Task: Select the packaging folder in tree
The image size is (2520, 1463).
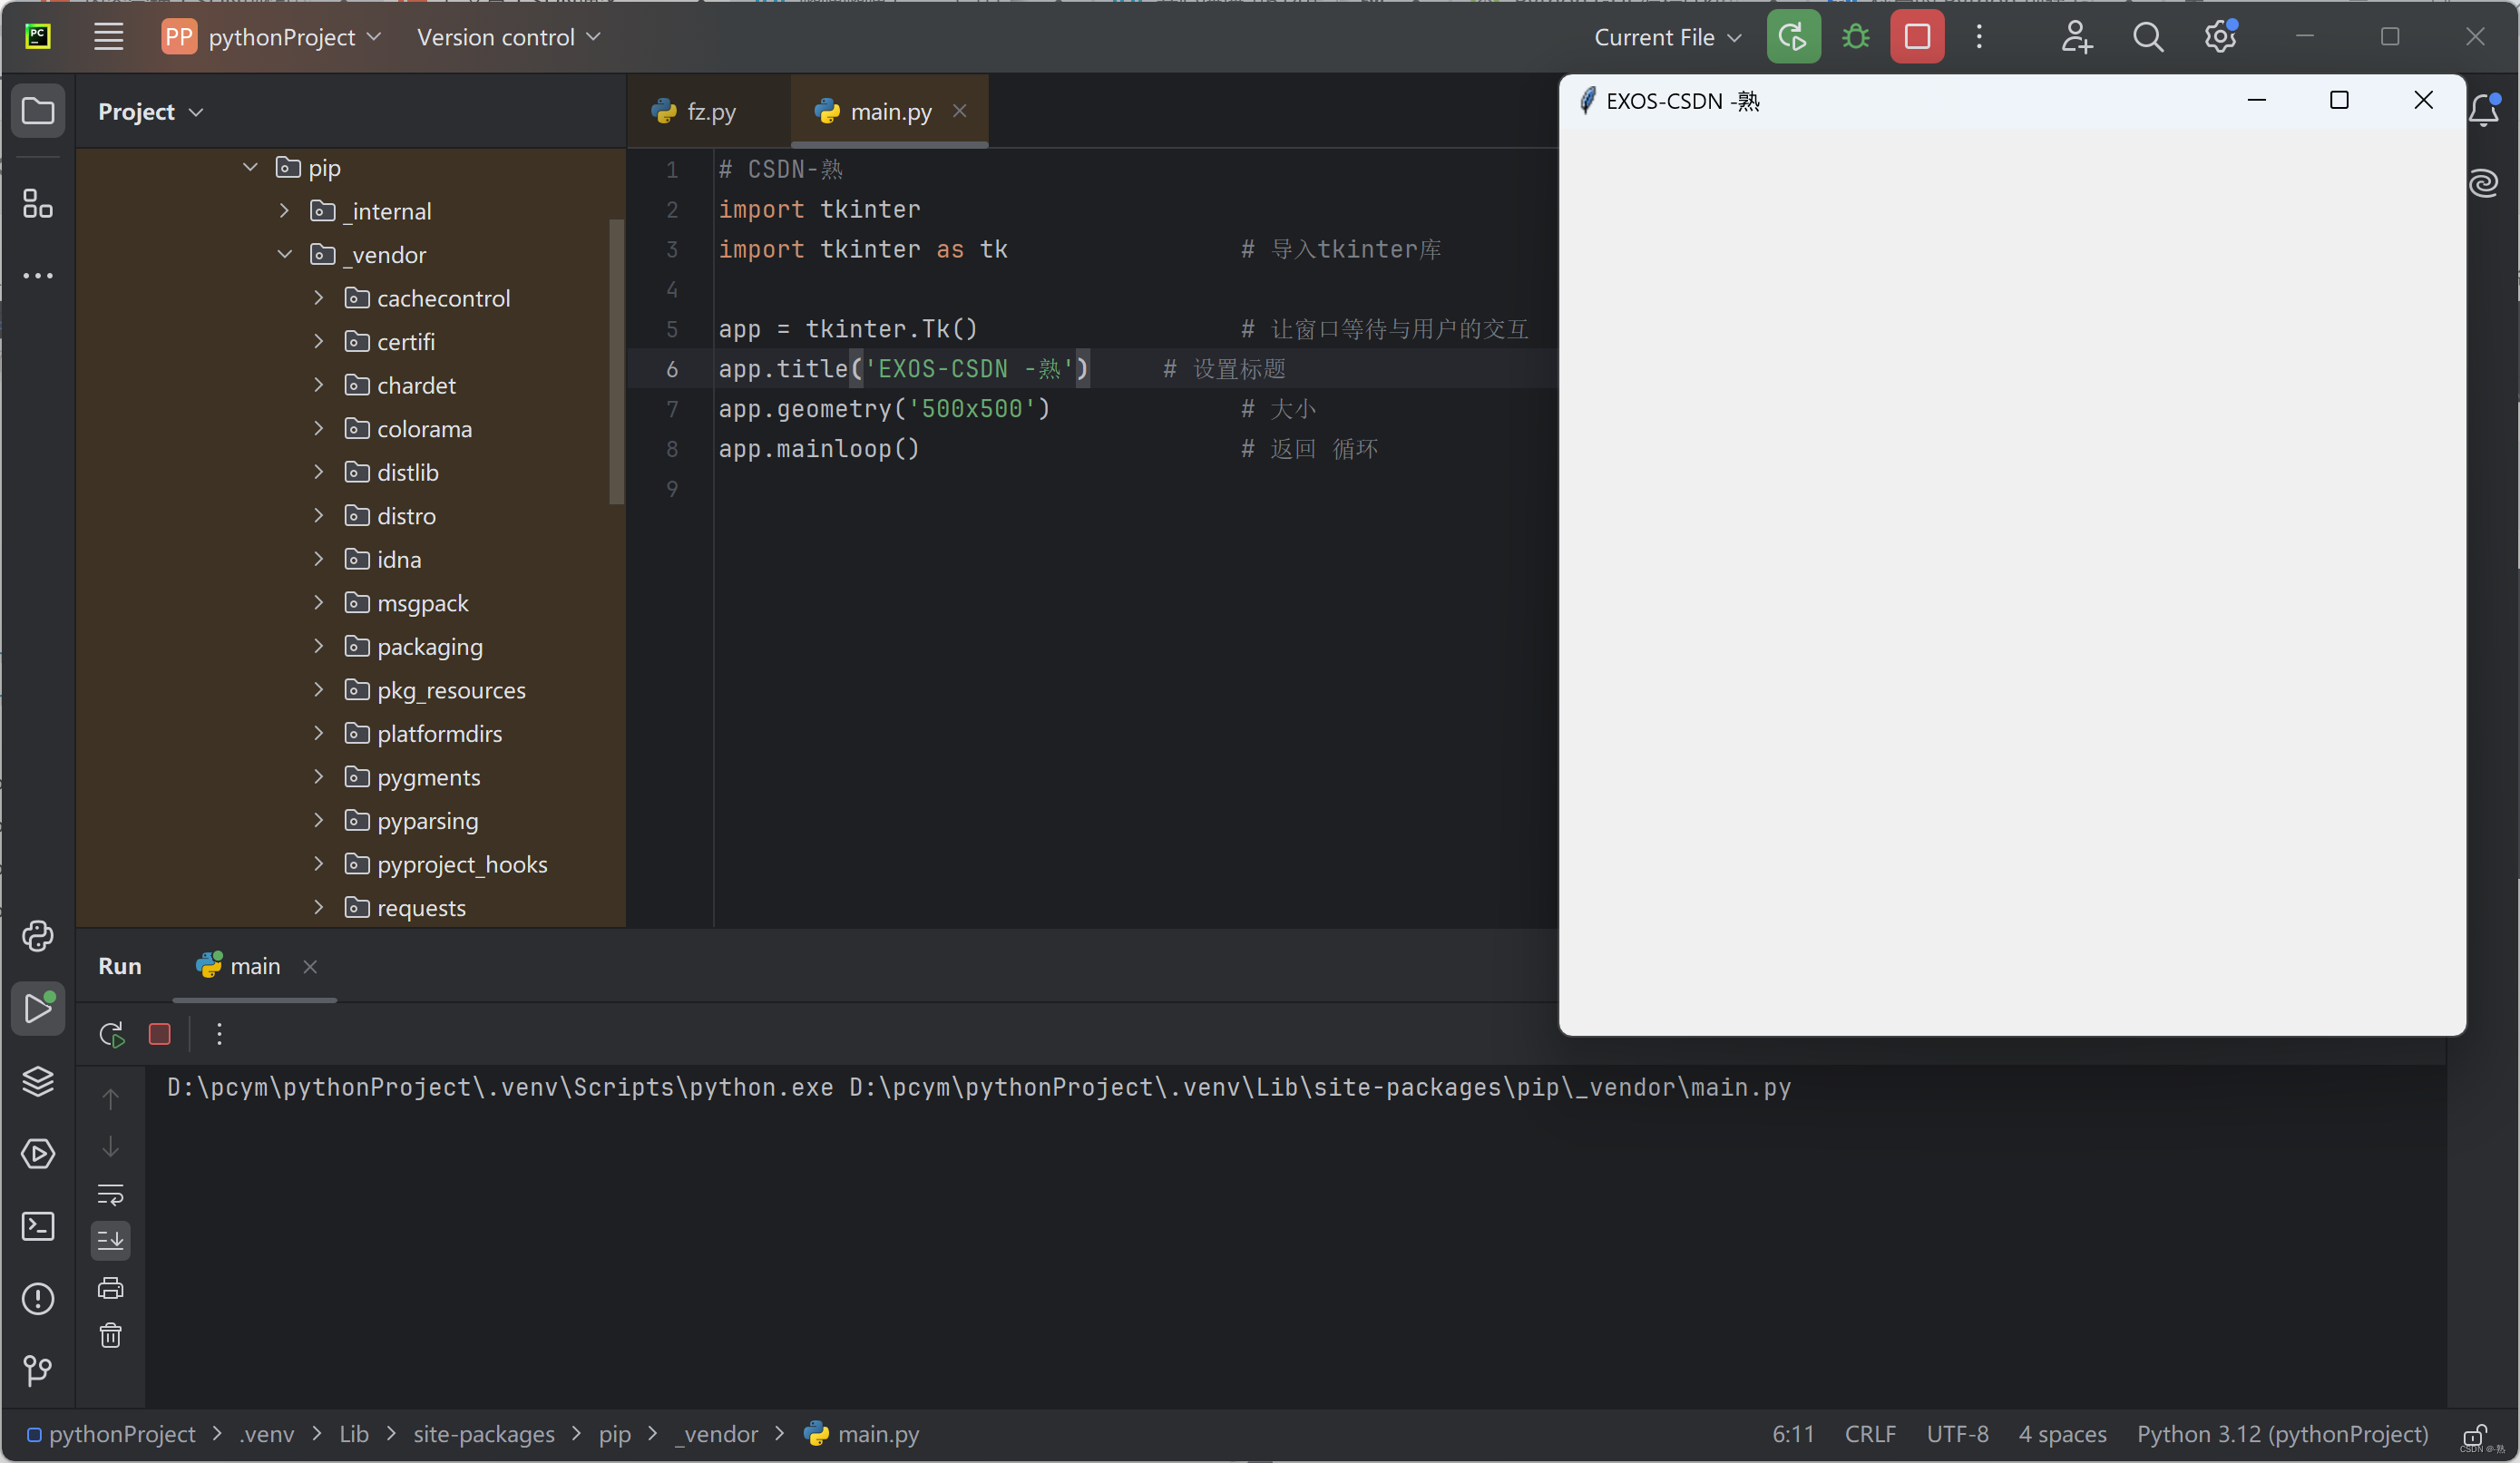Action: 429,646
